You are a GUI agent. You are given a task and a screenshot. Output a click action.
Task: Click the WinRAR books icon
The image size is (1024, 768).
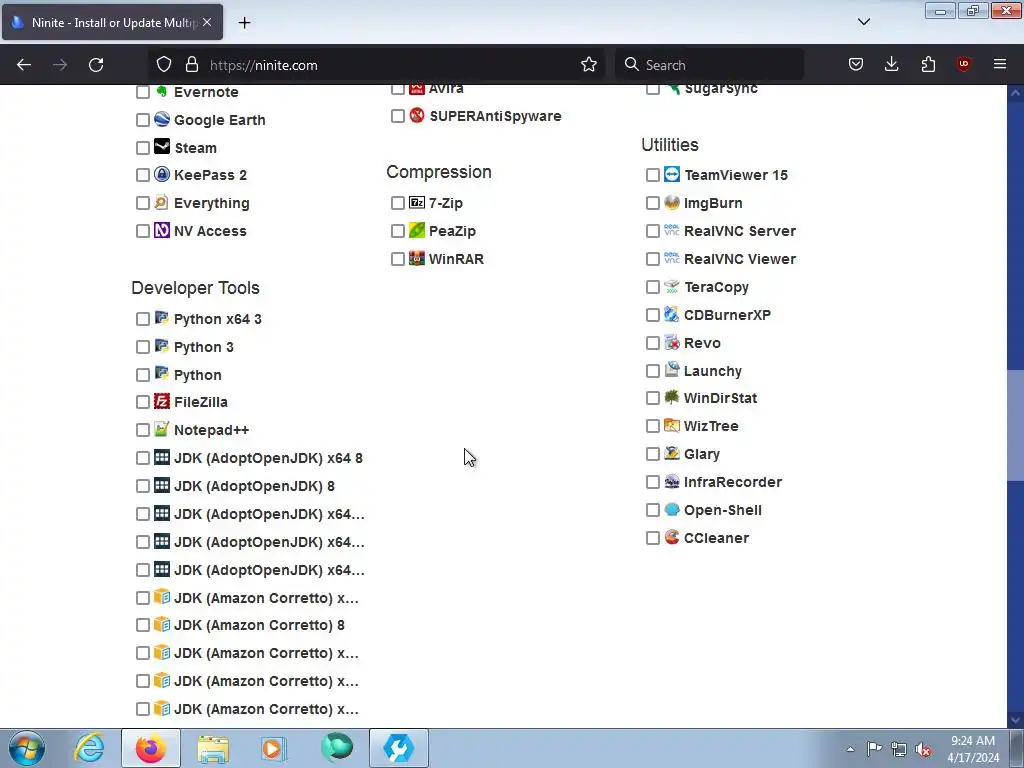point(417,259)
